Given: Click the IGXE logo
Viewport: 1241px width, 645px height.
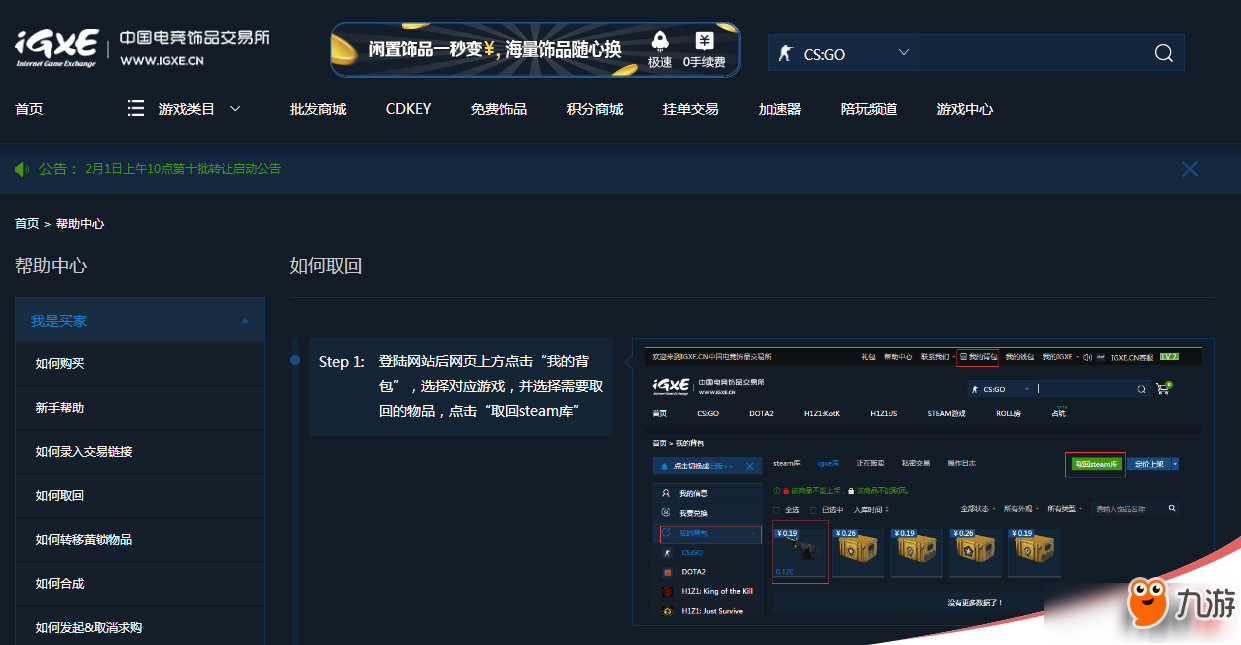Looking at the screenshot, I should pyautogui.click(x=57, y=48).
